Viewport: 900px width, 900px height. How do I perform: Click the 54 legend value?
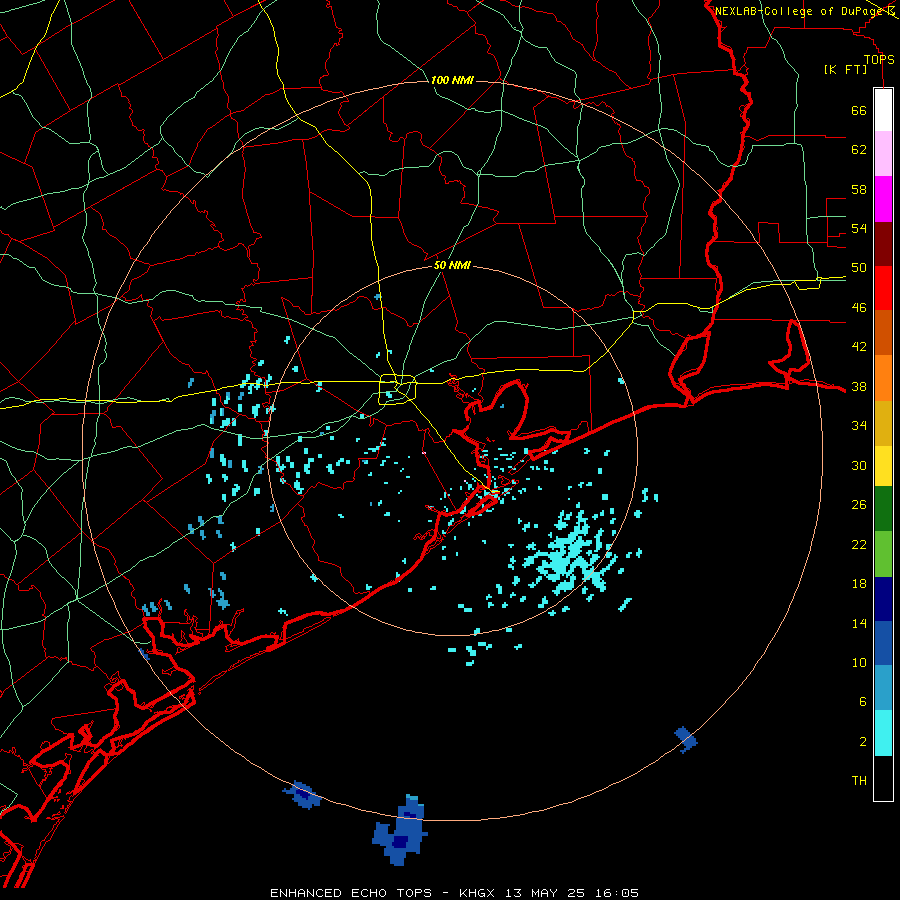[x=859, y=228]
